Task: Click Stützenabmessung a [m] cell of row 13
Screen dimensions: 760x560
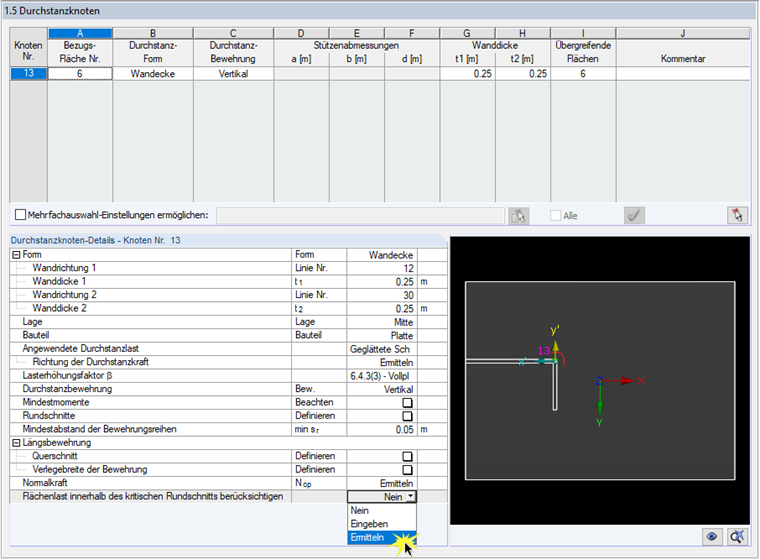Action: [301, 74]
